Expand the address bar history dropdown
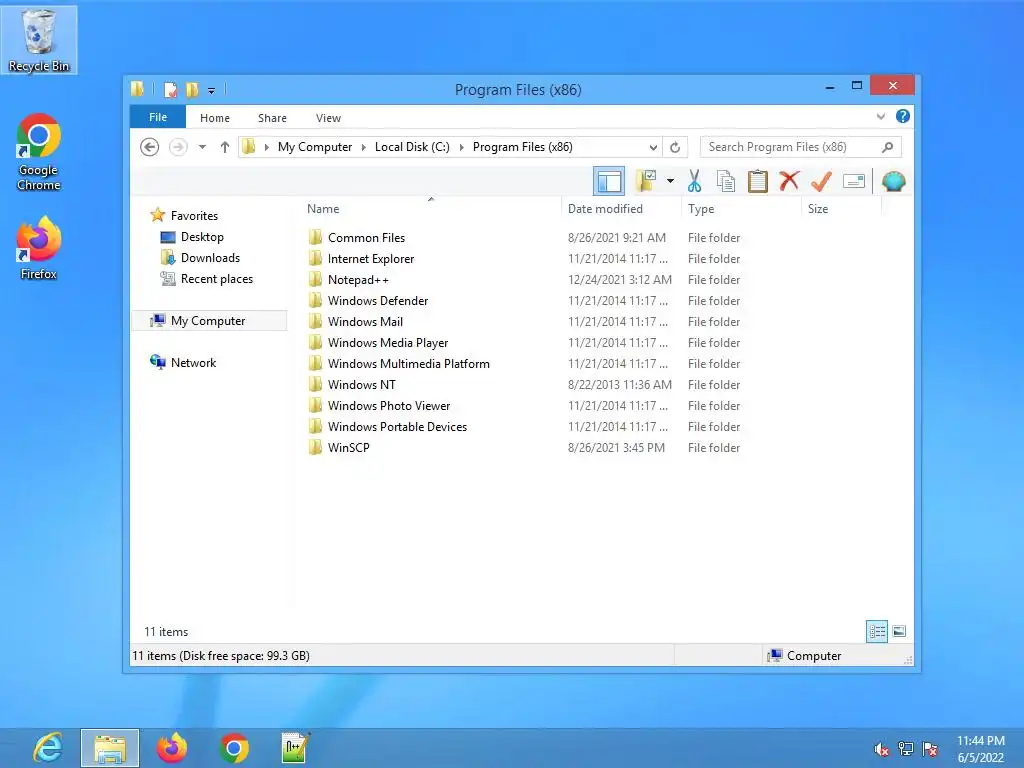This screenshot has width=1024, height=768. tap(652, 147)
